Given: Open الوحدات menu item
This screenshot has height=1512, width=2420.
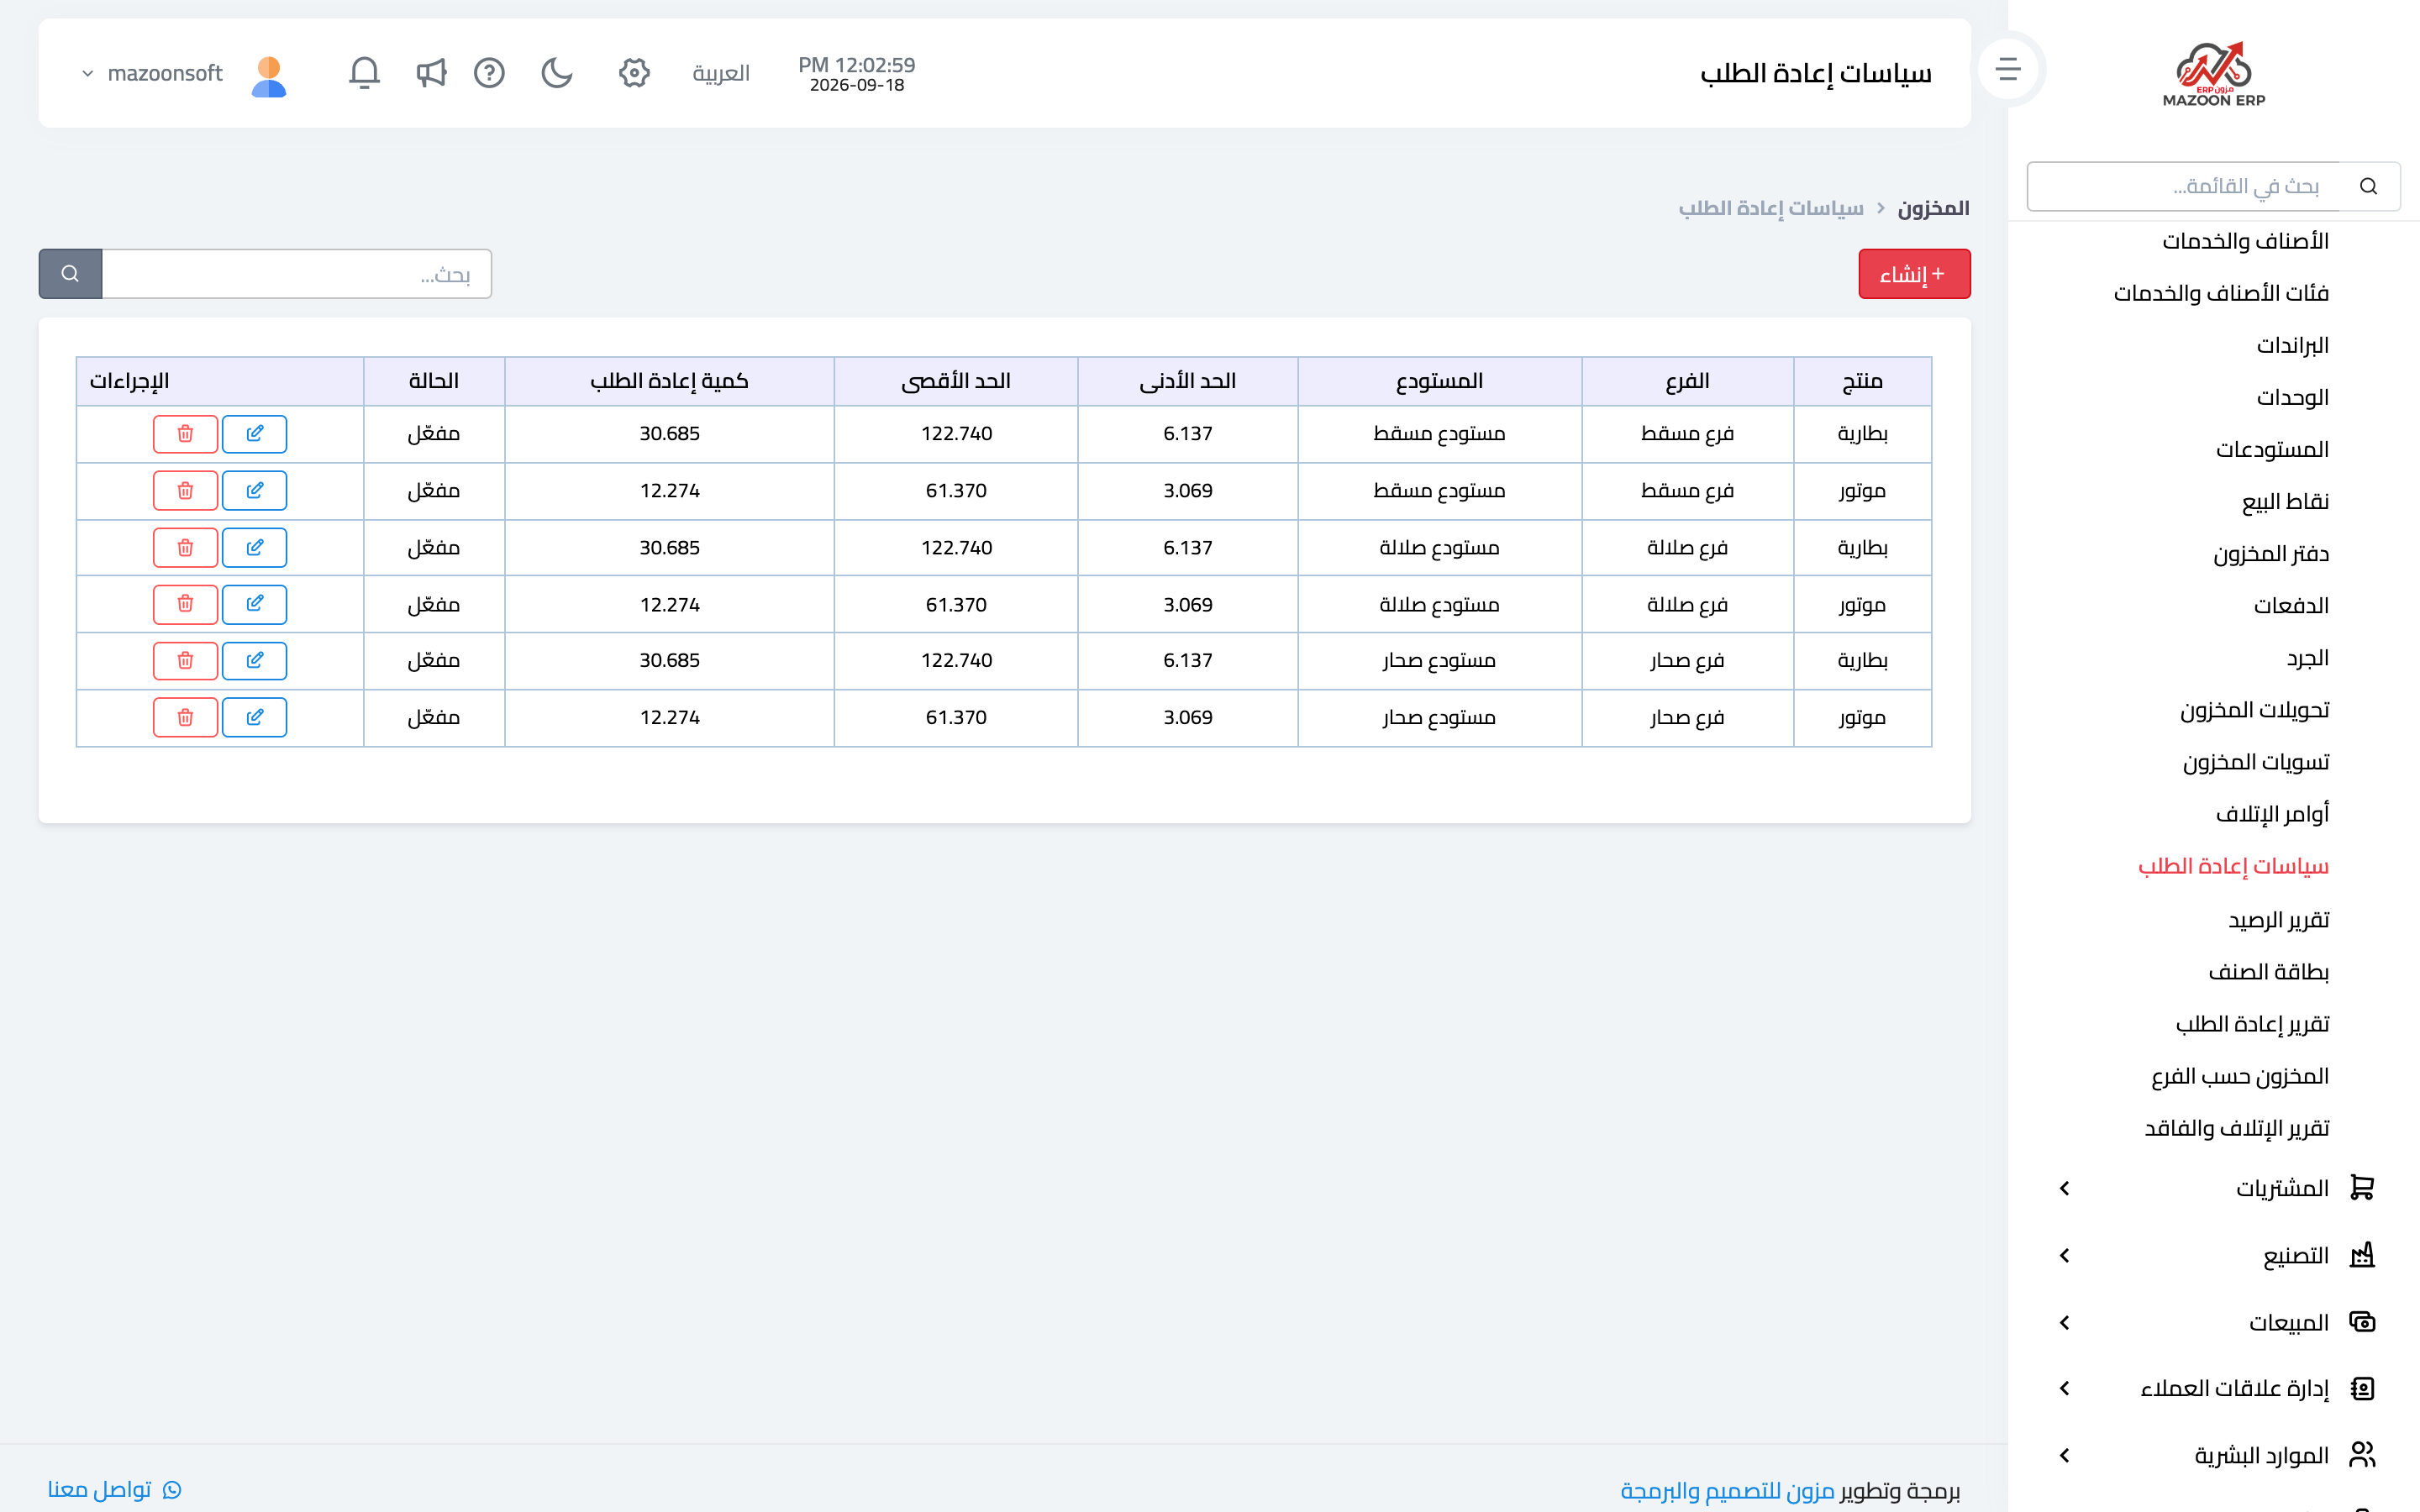Looking at the screenshot, I should coord(2292,397).
